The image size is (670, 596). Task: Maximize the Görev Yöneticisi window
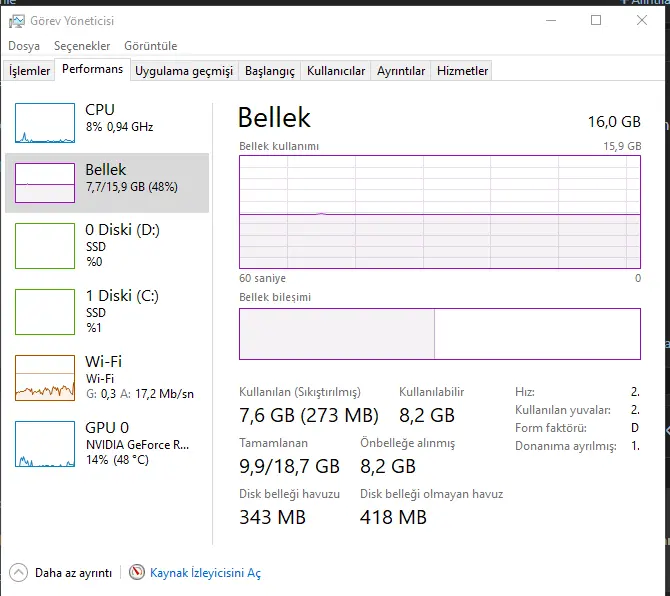point(596,20)
